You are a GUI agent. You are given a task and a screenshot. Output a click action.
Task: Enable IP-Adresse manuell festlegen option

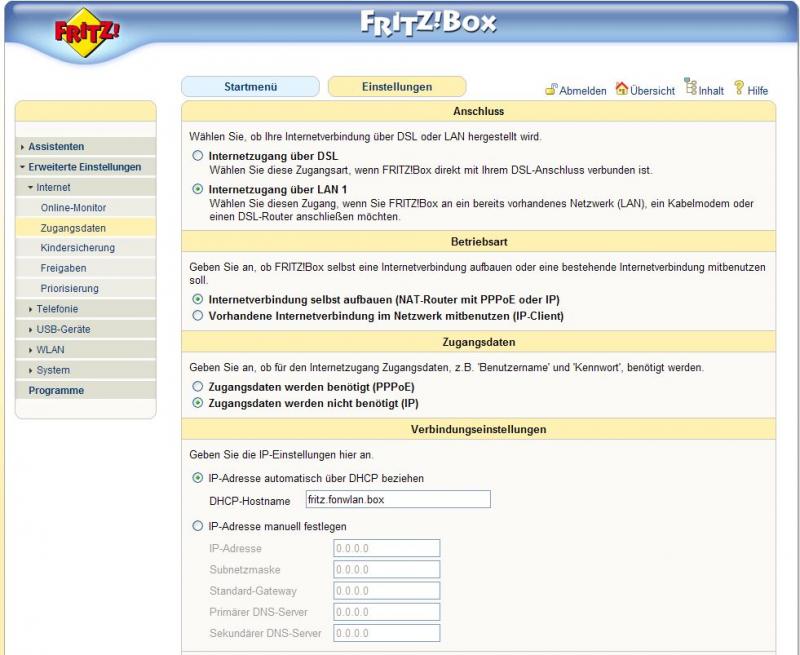click(197, 525)
